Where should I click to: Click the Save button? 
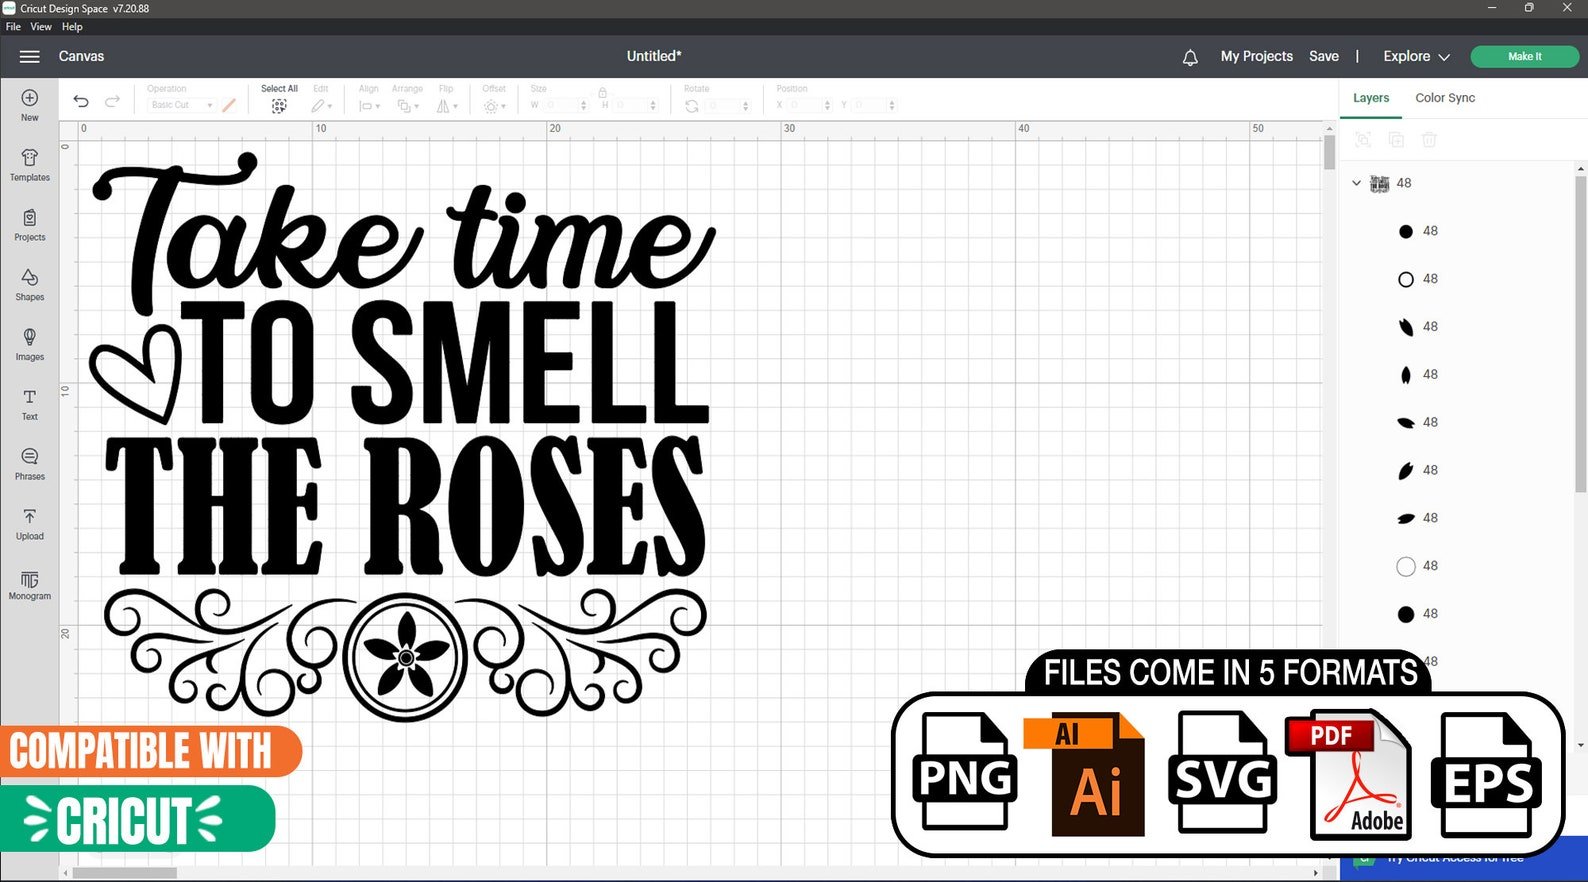(1324, 57)
